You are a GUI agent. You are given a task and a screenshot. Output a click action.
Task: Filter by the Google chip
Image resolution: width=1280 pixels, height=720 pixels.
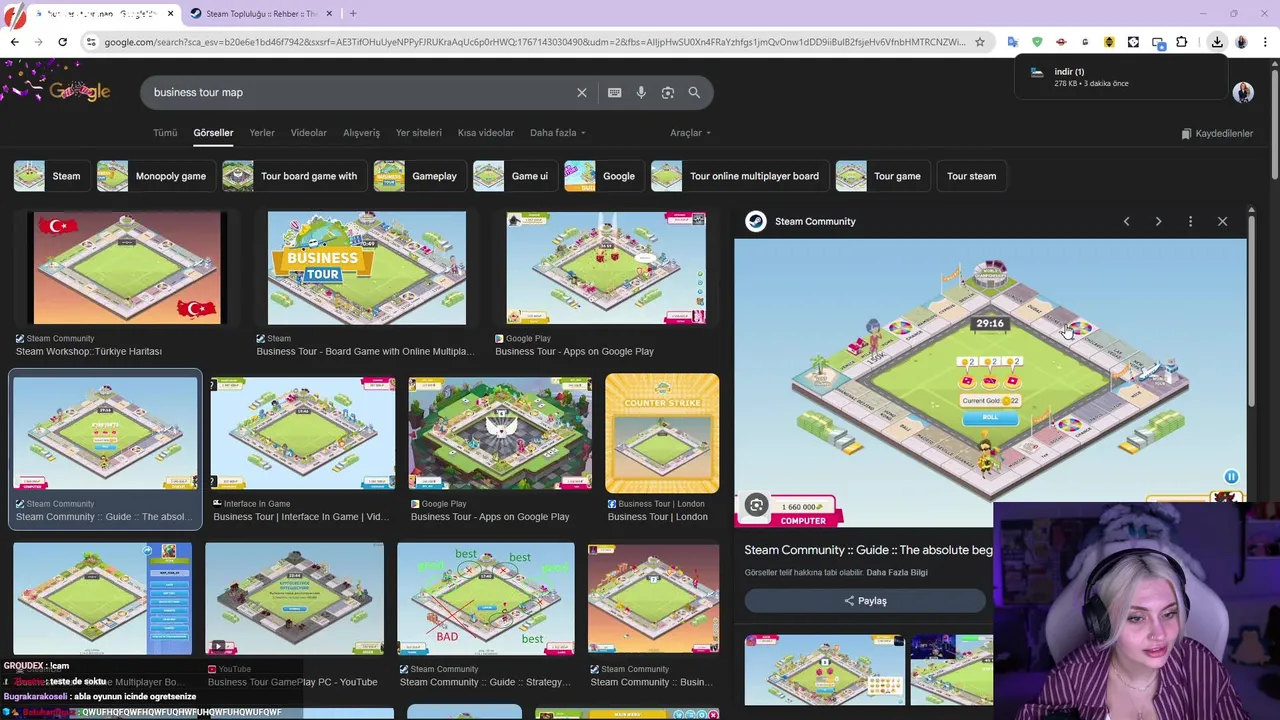tap(603, 176)
